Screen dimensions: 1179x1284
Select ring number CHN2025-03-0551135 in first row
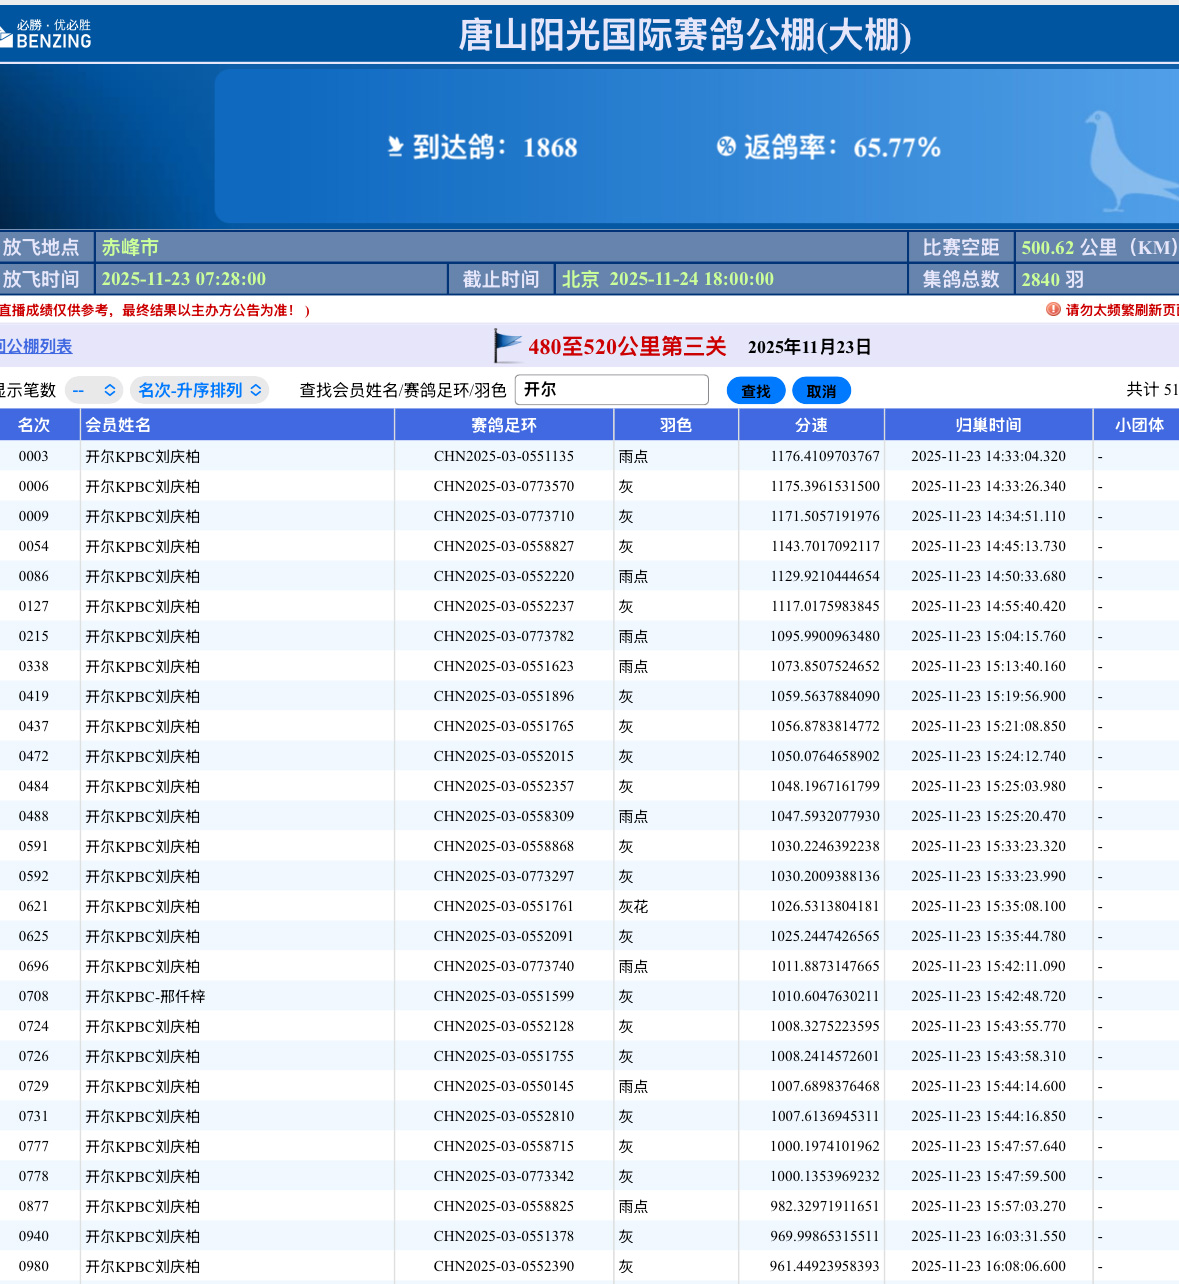tap(504, 456)
